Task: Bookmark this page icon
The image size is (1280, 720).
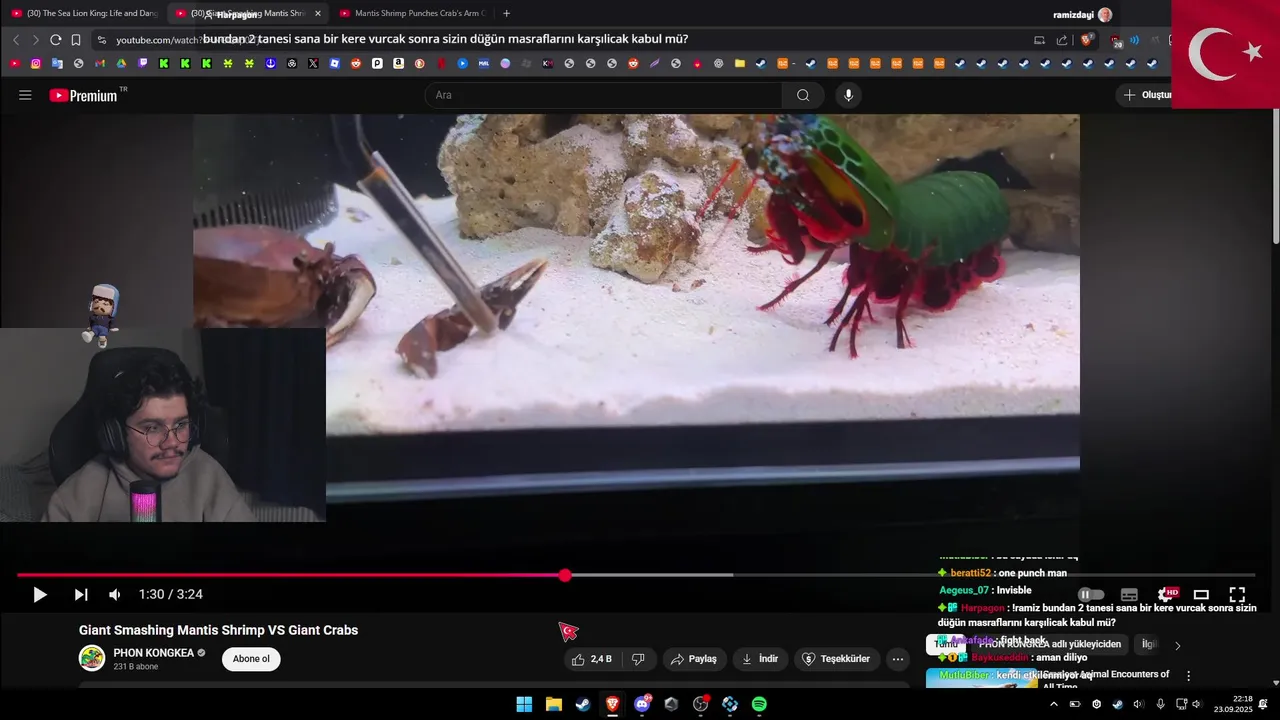Action: (76, 40)
